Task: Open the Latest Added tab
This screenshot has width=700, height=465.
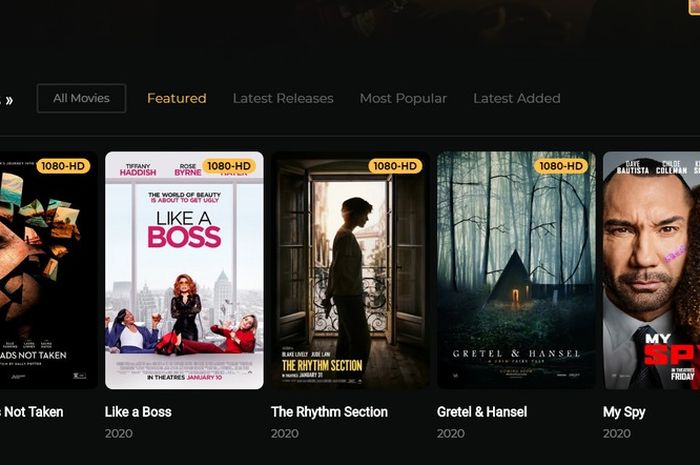Action: (x=517, y=98)
